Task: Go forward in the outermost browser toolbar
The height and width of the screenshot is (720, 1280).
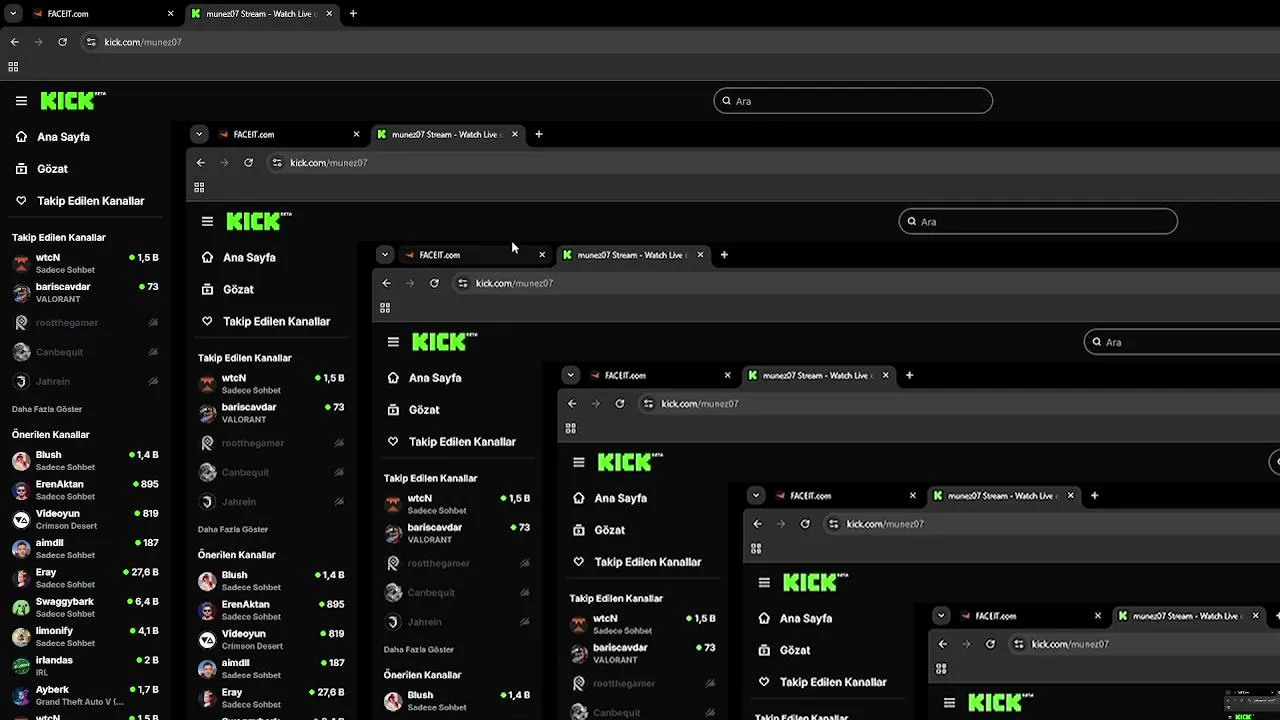Action: [39, 42]
